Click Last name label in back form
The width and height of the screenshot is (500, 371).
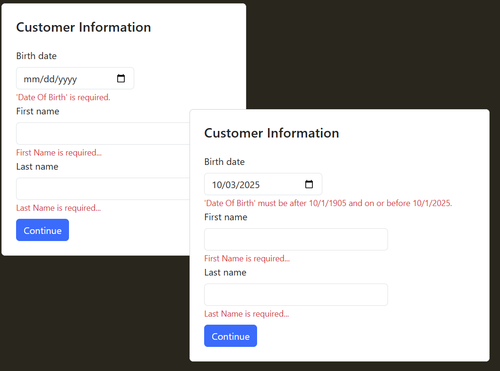[x=37, y=166]
